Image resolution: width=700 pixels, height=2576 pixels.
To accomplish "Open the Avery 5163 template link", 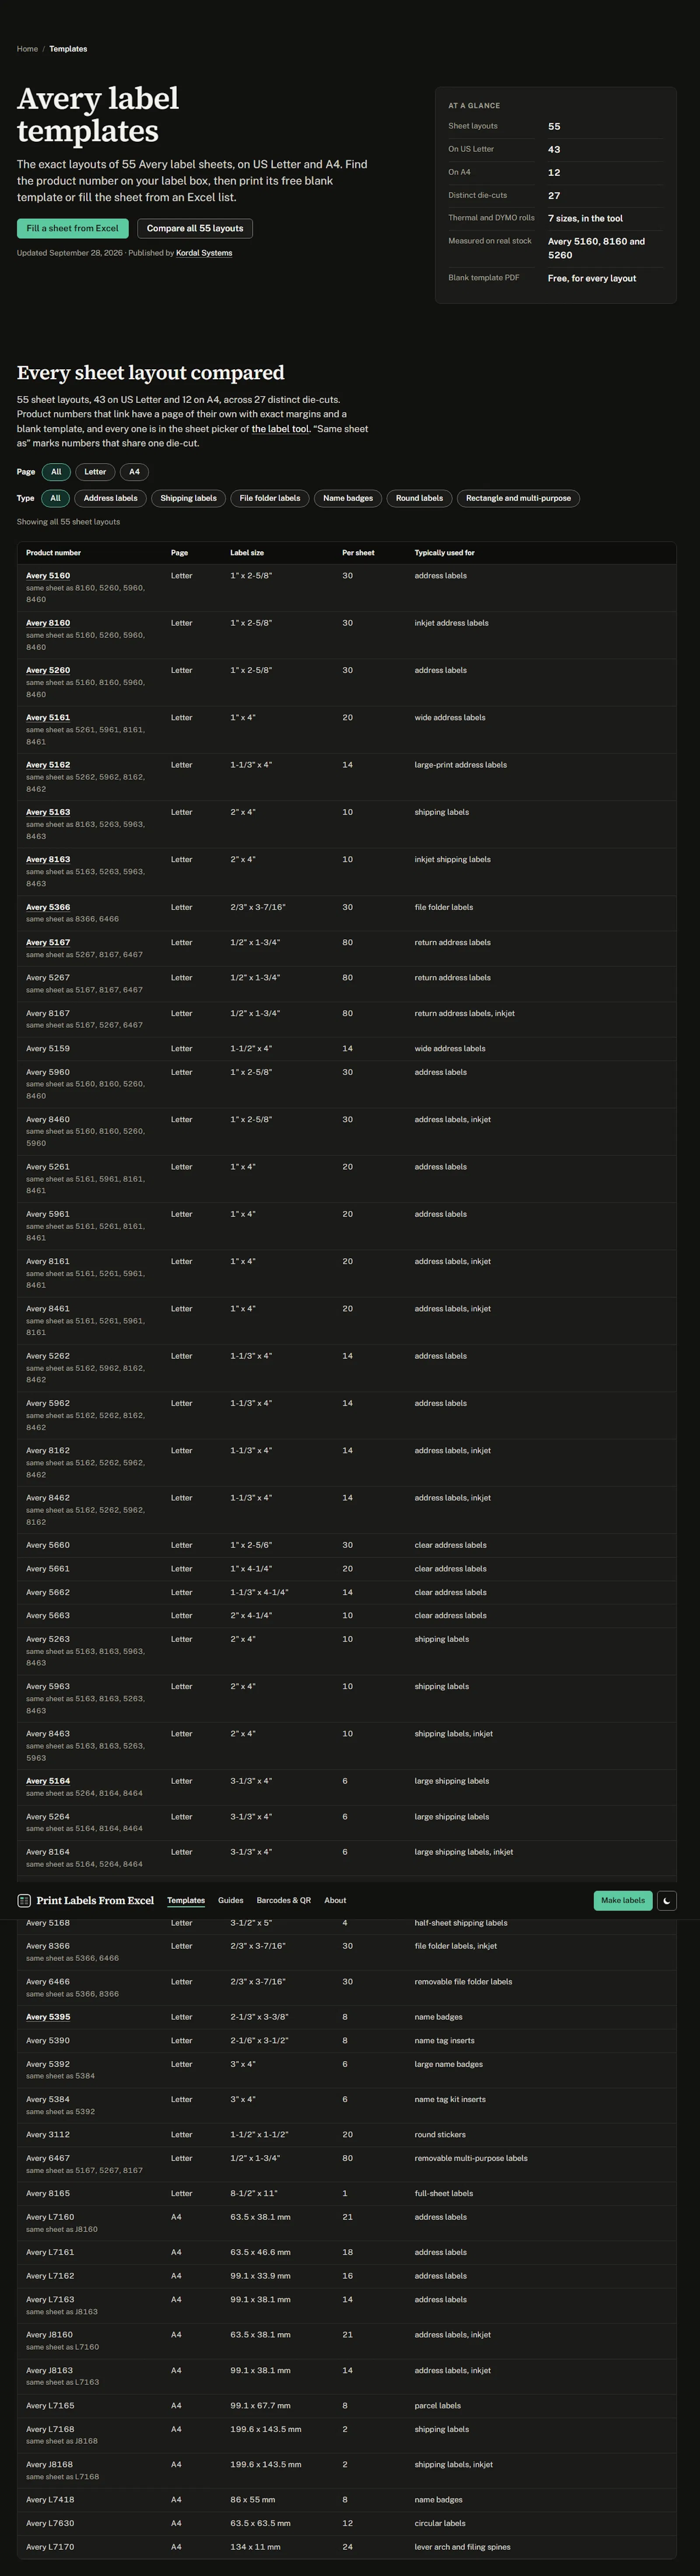I will 48,812.
